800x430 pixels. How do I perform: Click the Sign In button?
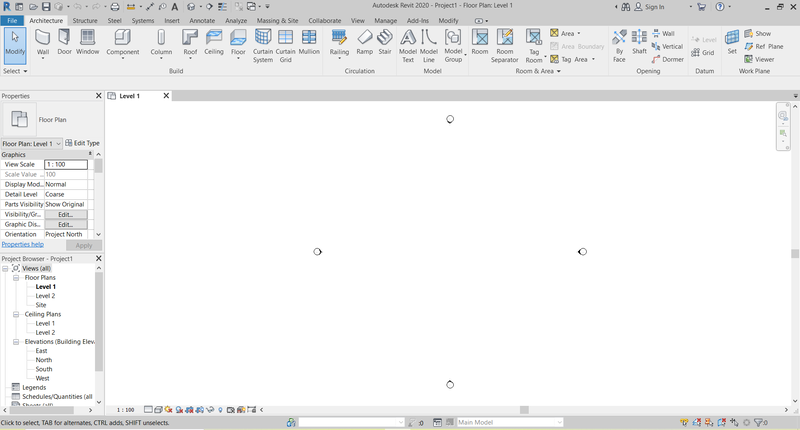pyautogui.click(x=649, y=7)
